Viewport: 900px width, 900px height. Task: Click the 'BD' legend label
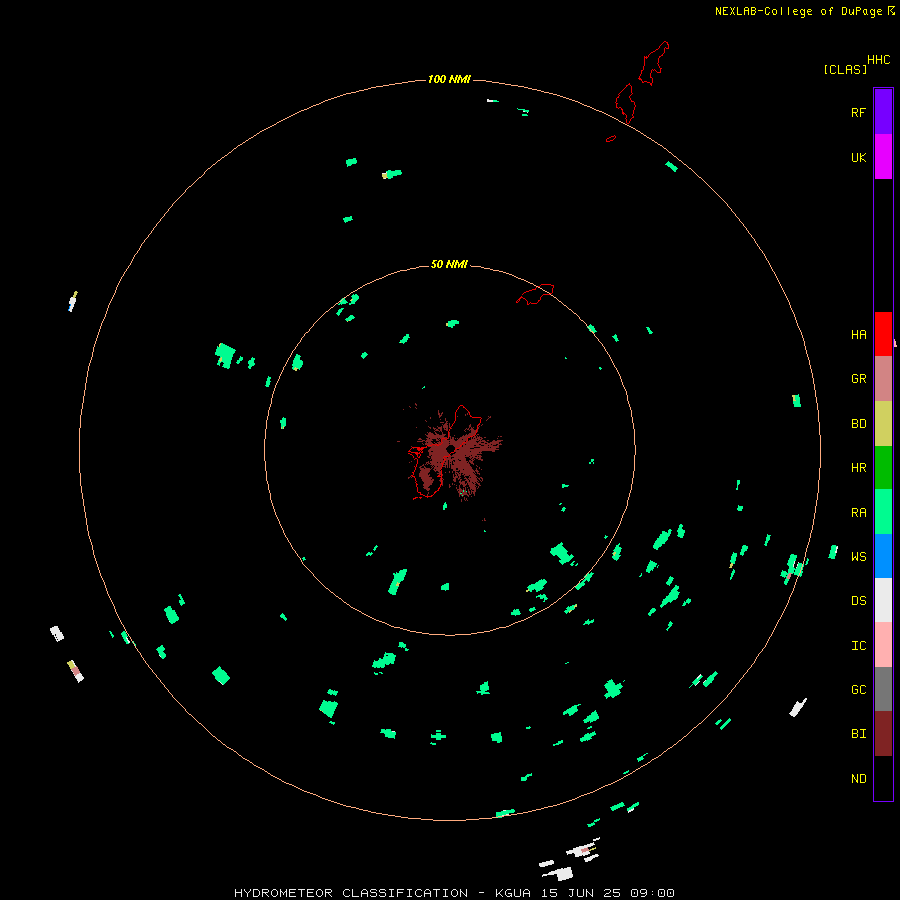point(858,424)
